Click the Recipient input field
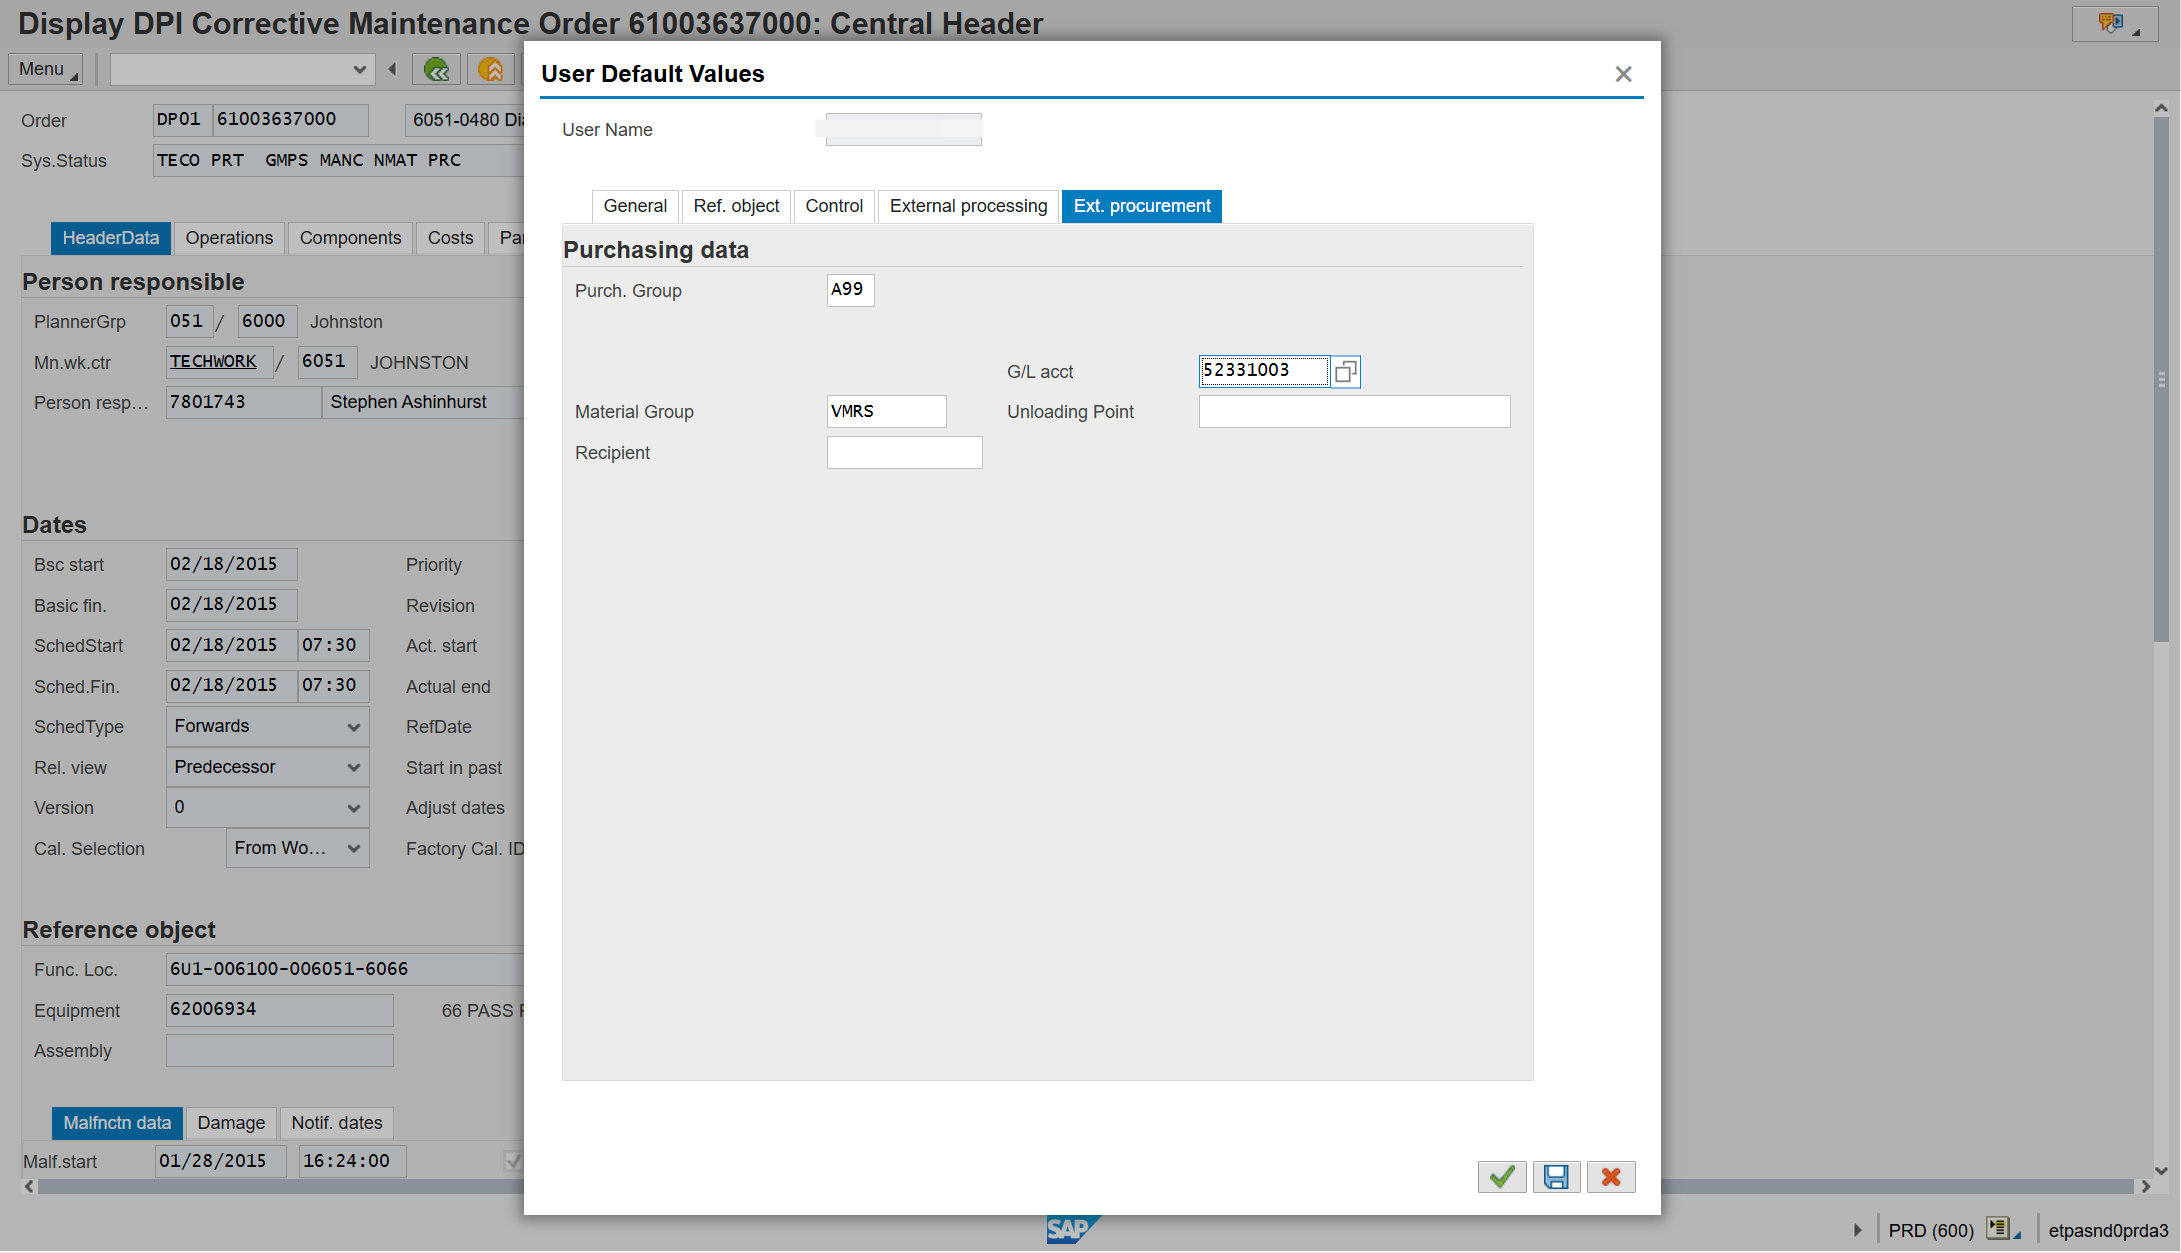Screen dimensions: 2181x1253 tap(904, 453)
